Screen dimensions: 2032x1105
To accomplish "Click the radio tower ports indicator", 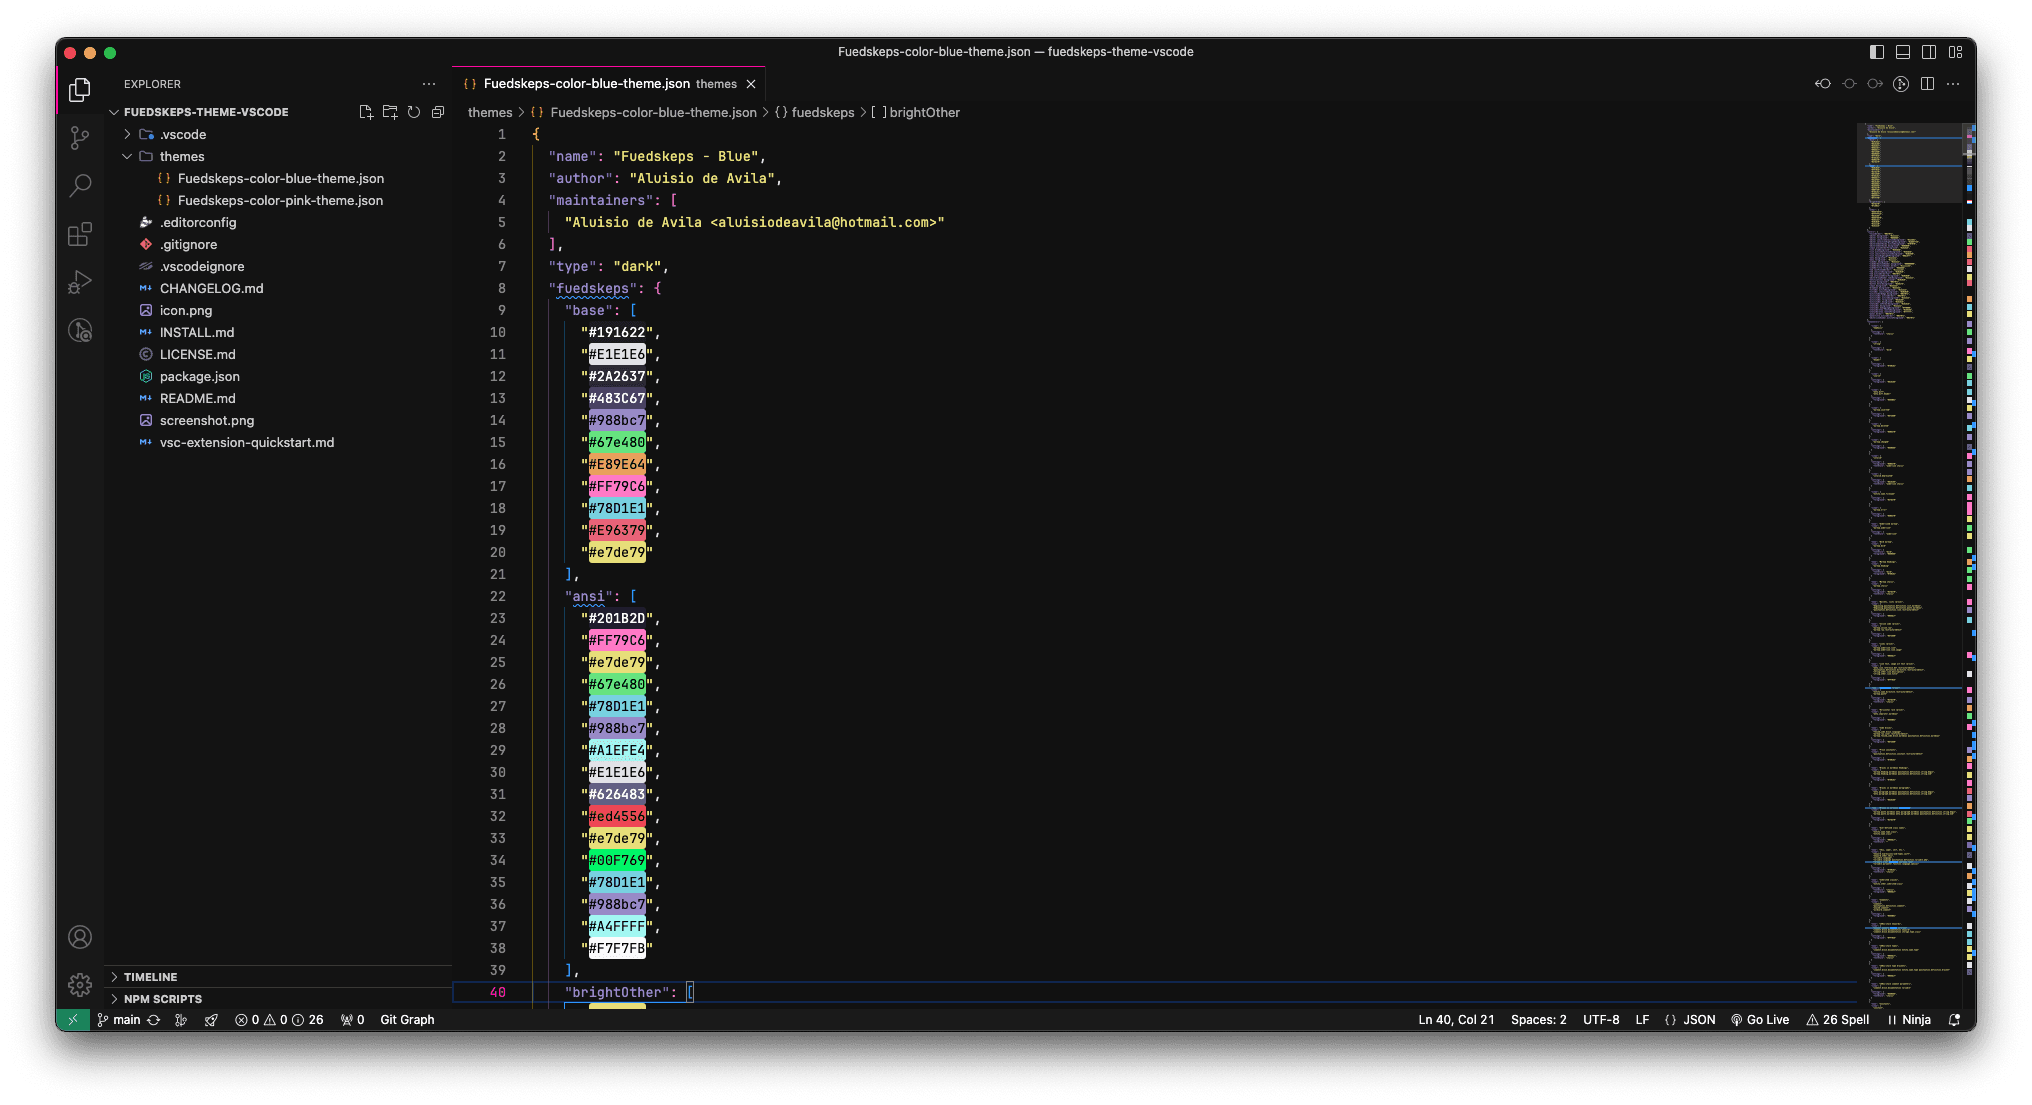I will click(x=352, y=1020).
